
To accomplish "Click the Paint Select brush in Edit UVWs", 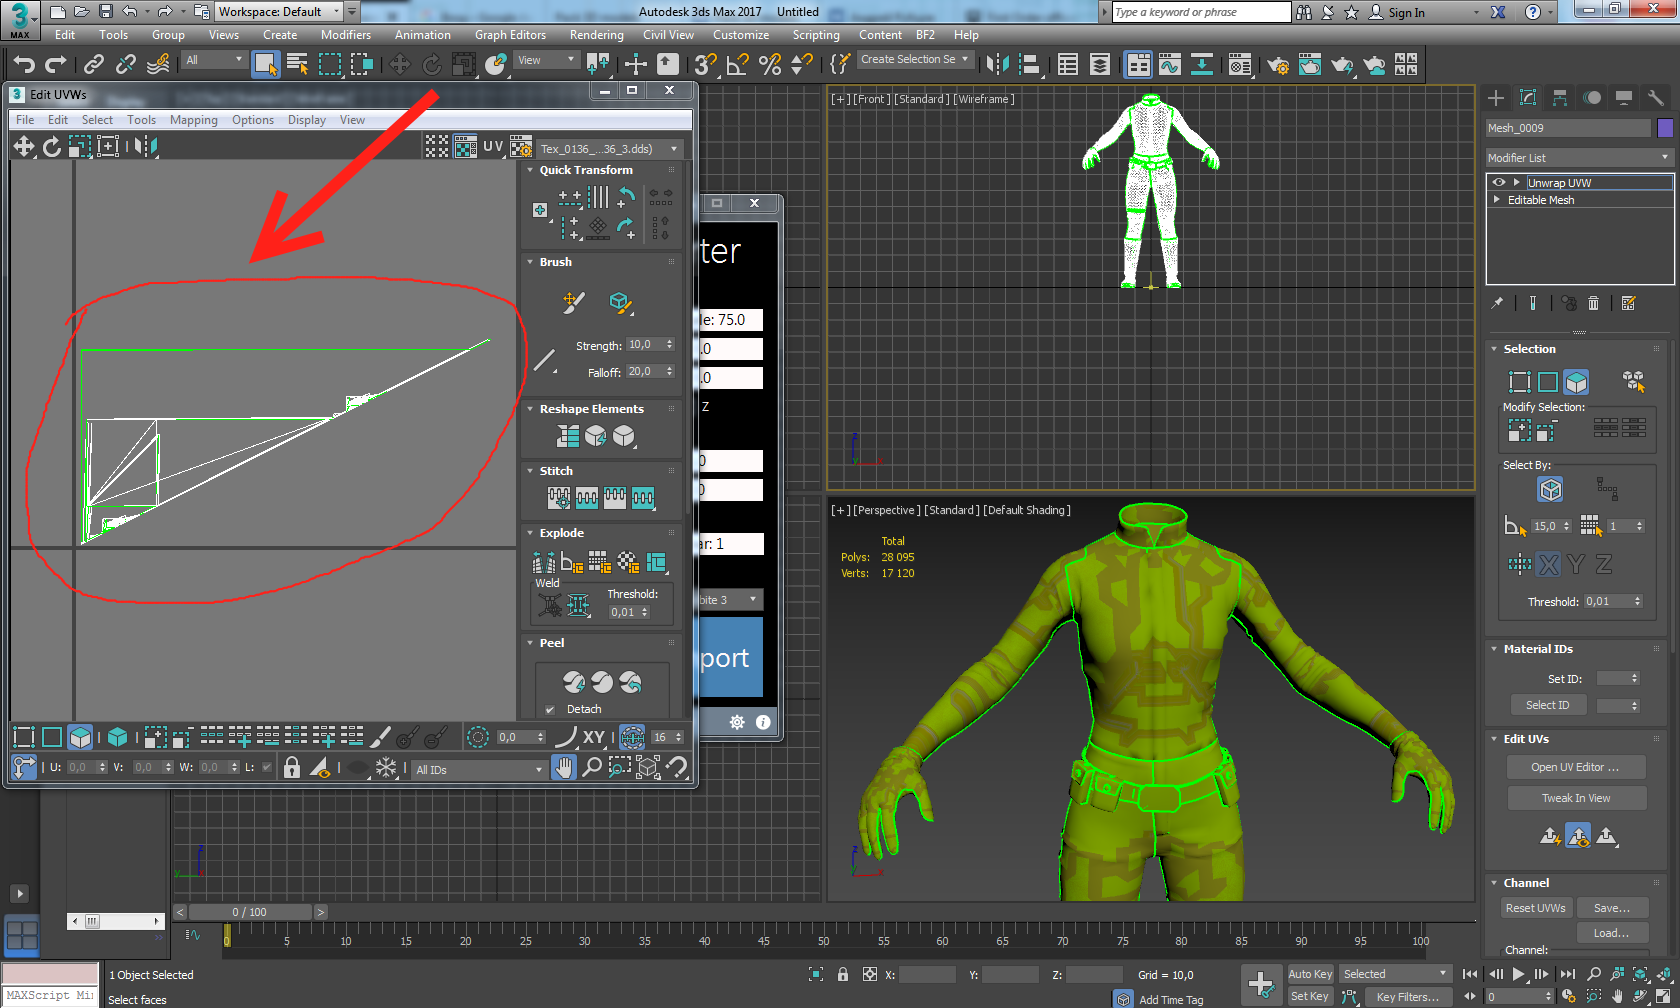I will [x=380, y=738].
